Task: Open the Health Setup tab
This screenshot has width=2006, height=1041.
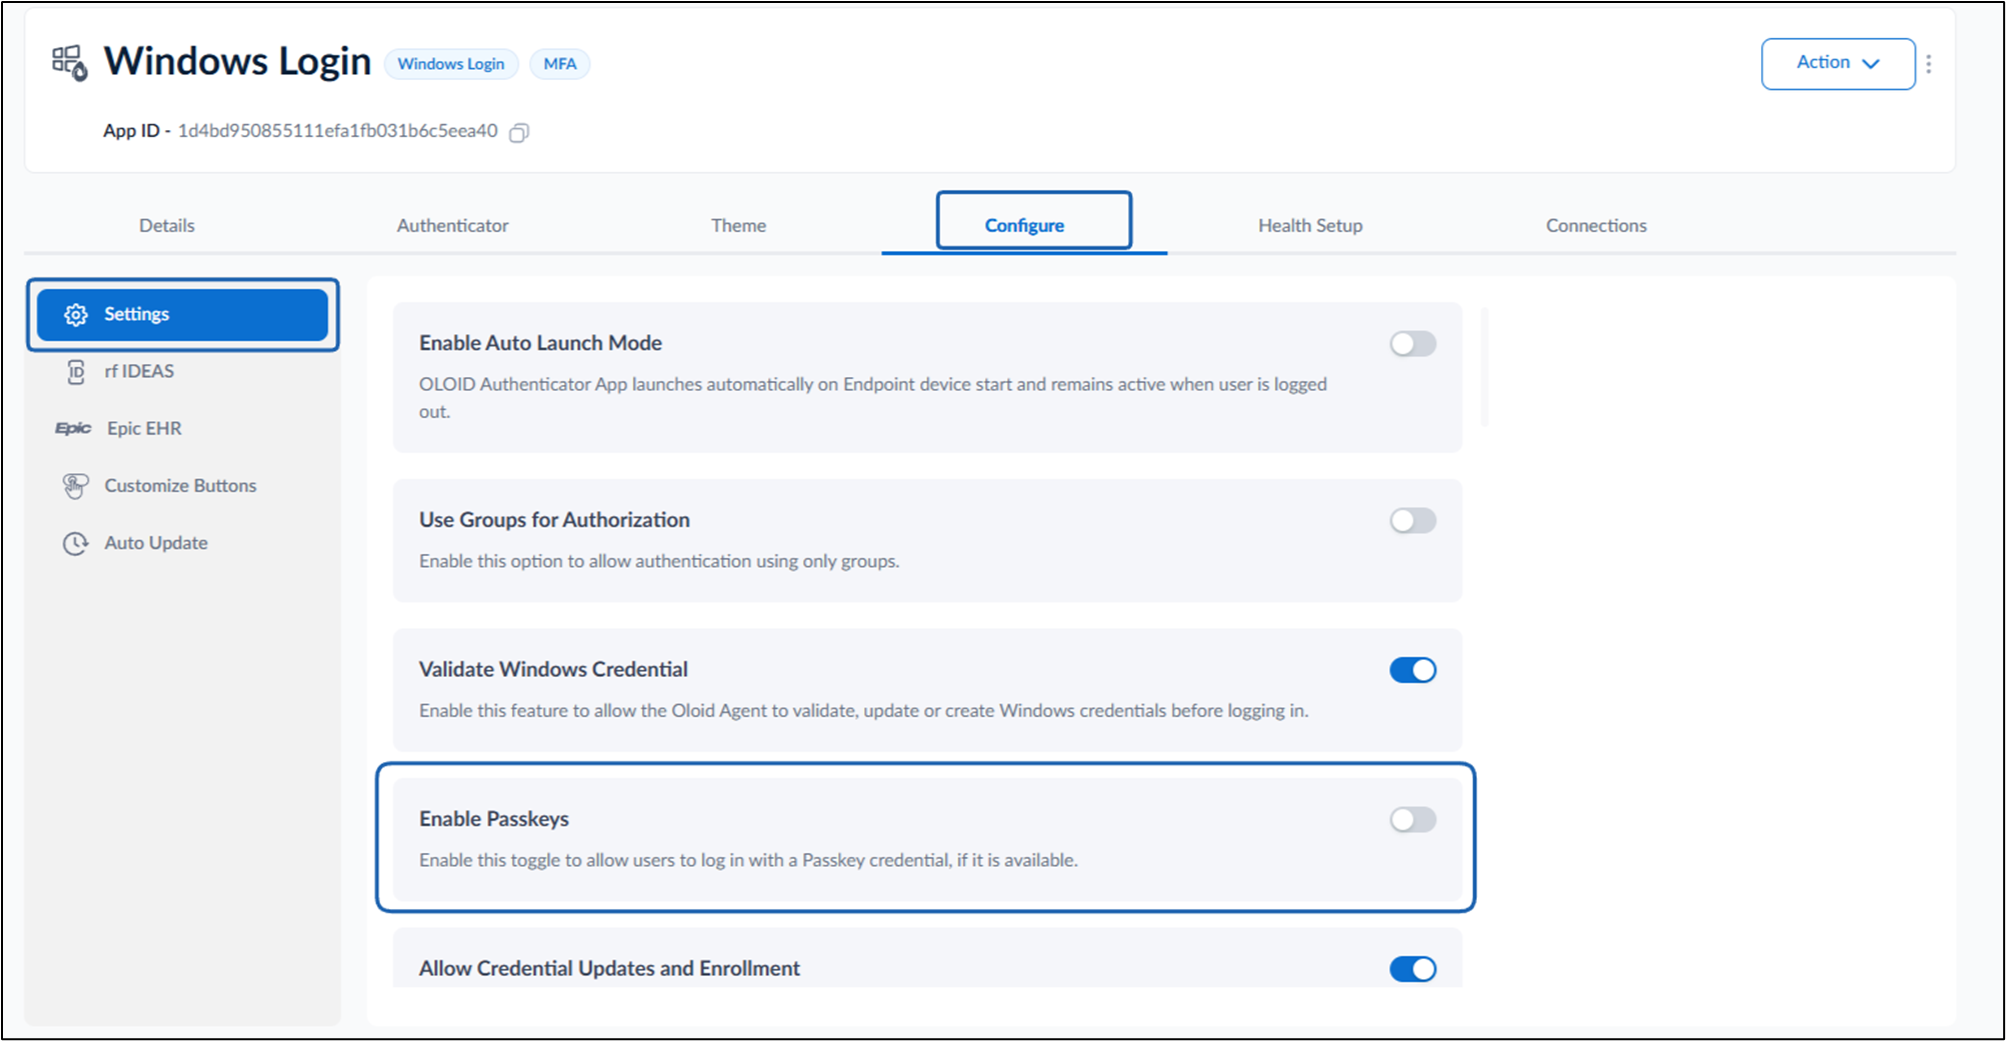Action: point(1310,226)
